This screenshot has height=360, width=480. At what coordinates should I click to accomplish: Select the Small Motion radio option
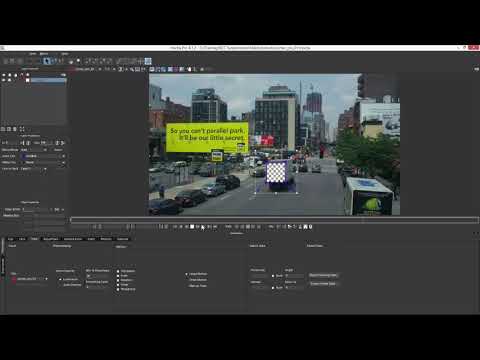tap(187, 280)
